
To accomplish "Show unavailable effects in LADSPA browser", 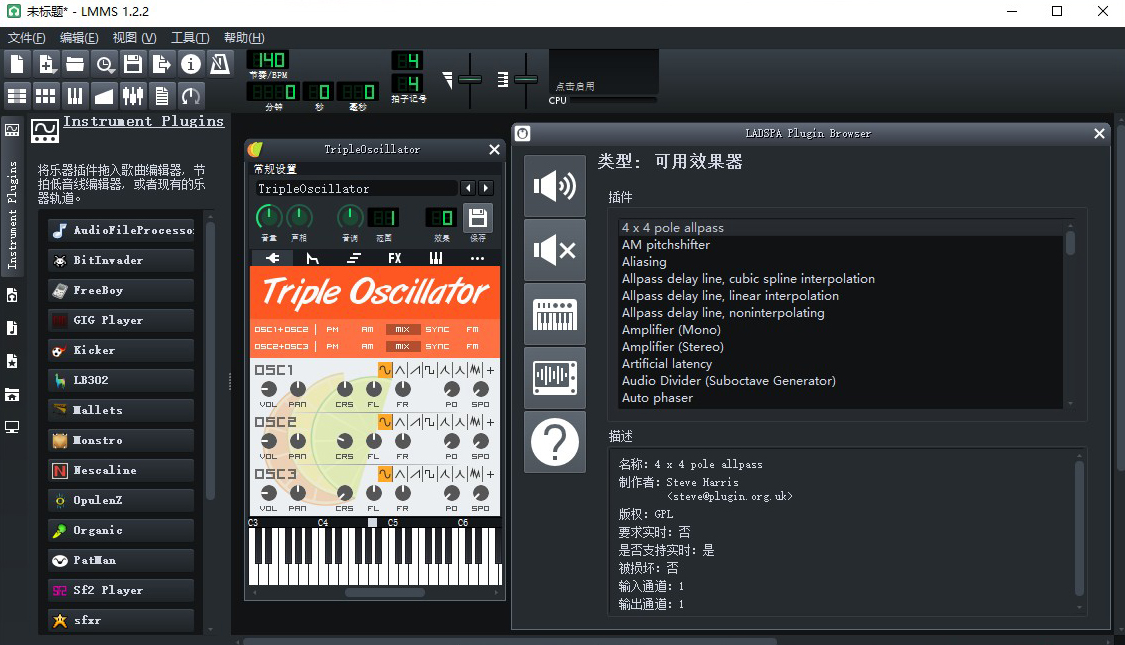I will (x=555, y=250).
